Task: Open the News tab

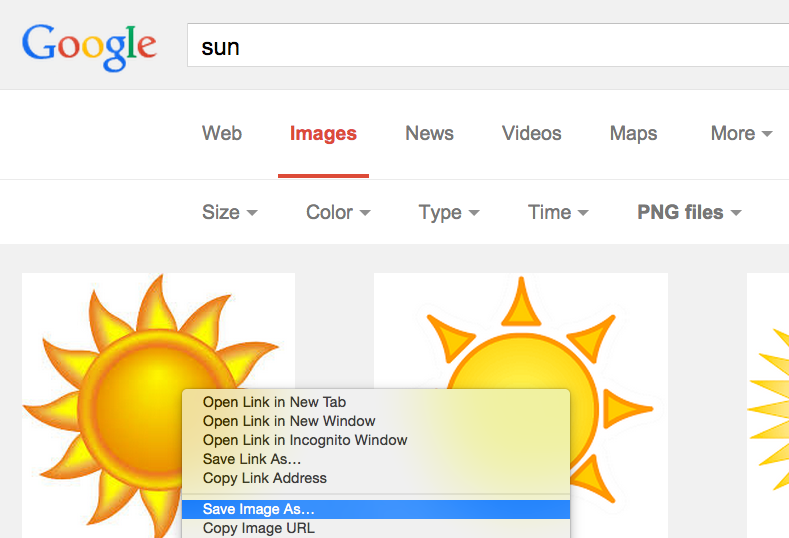Action: (x=429, y=133)
